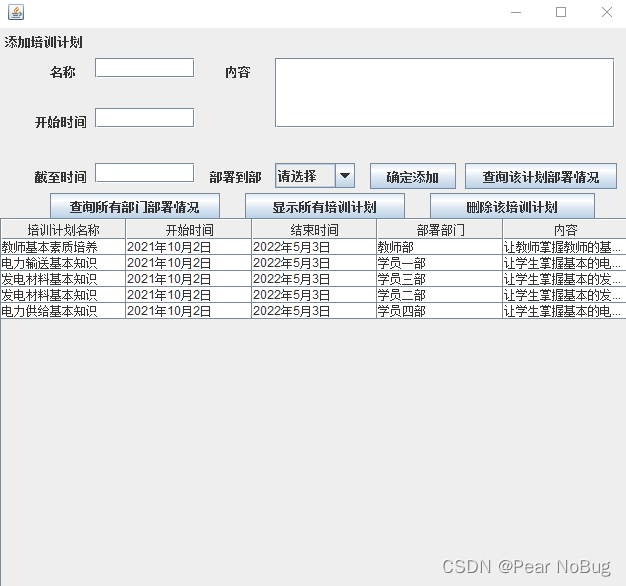Click the 部署部门 column header
Image resolution: width=626 pixels, height=586 pixels.
tap(439, 230)
